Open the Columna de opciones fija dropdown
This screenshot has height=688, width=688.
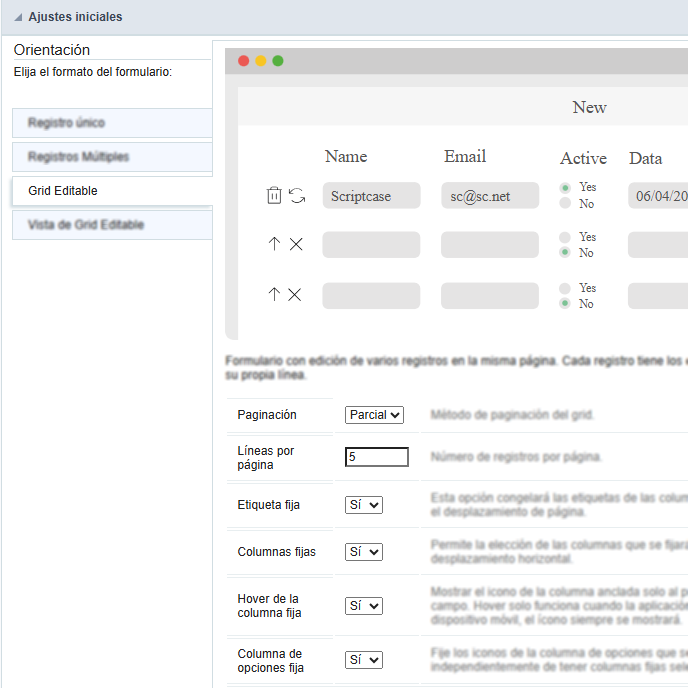pyautogui.click(x=364, y=660)
